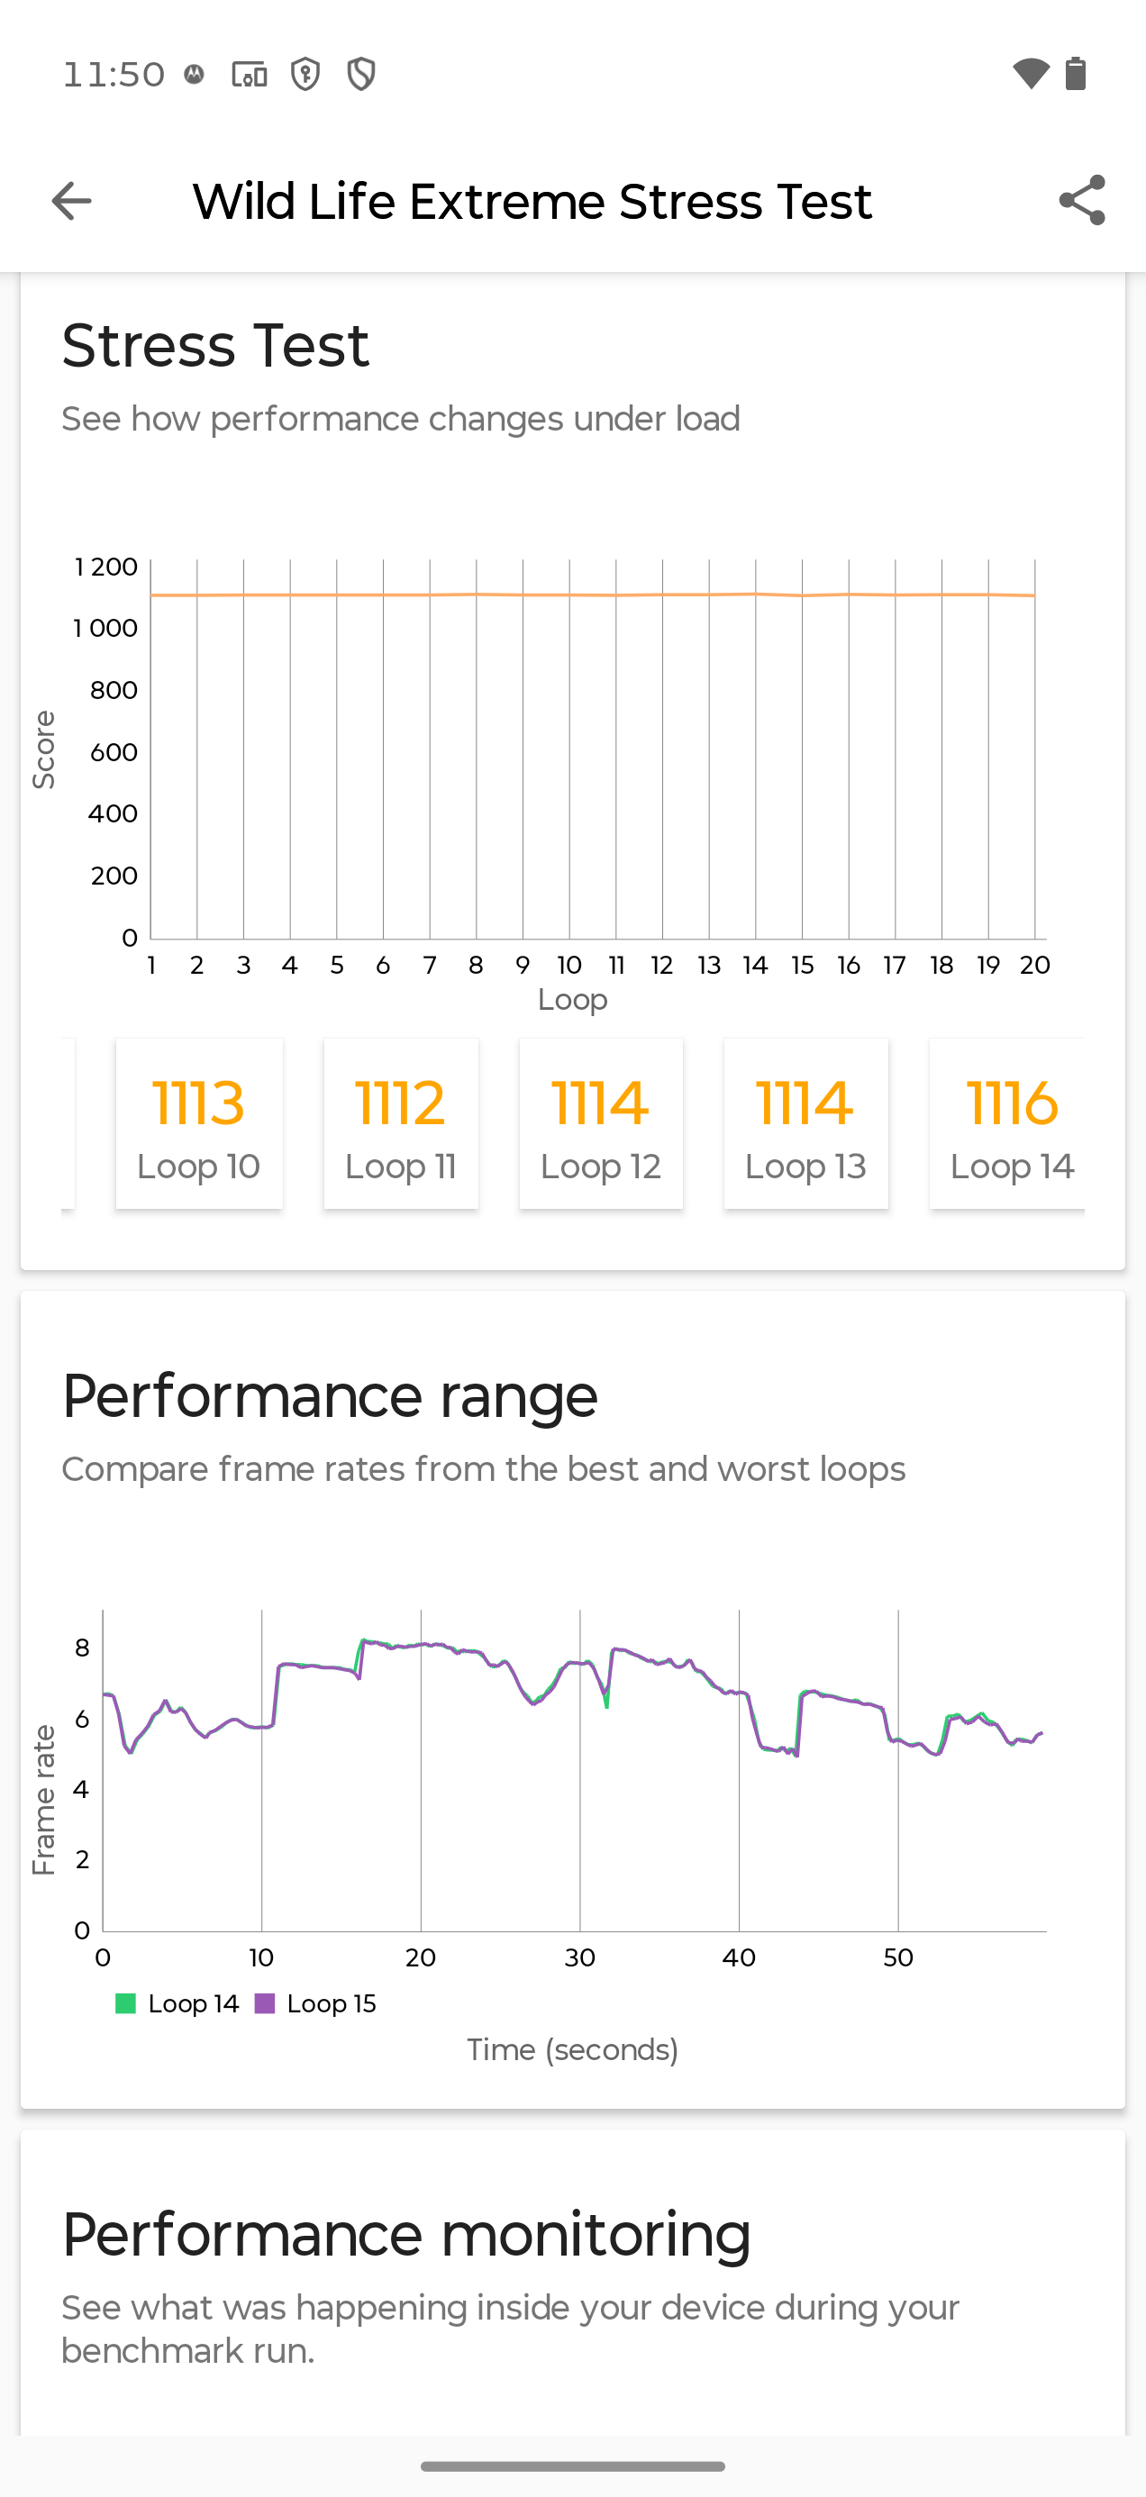The image size is (1146, 2497).
Task: Select the Loop 14 score card
Action: pos(1008,1124)
